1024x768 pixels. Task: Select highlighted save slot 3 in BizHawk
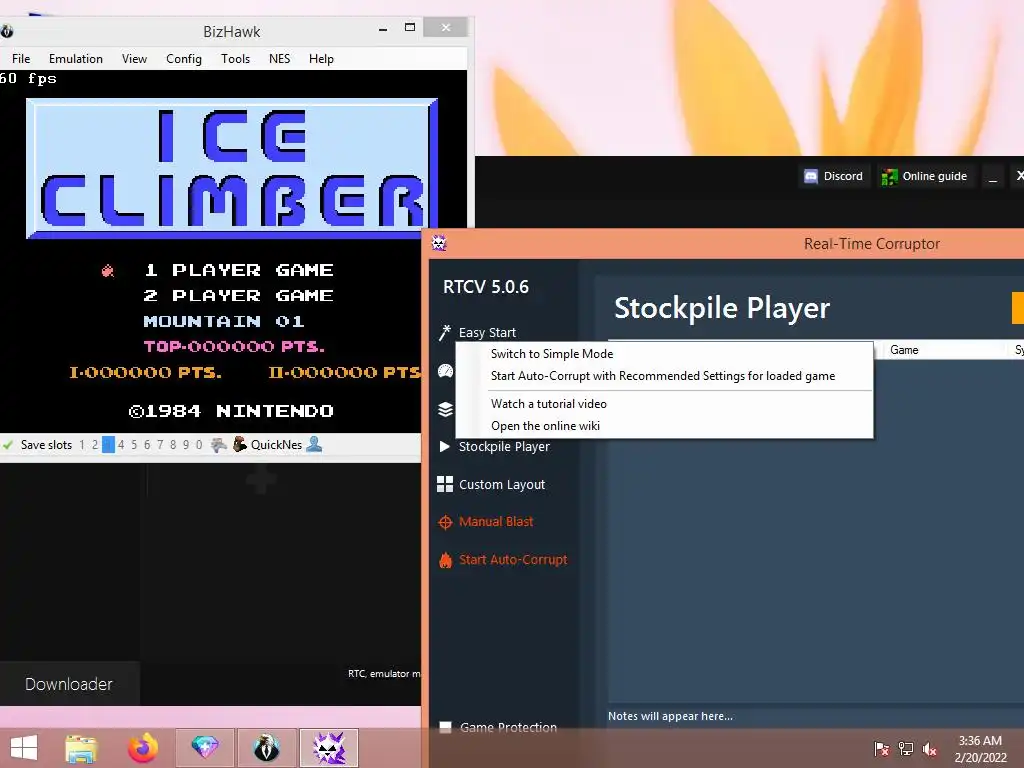click(108, 445)
